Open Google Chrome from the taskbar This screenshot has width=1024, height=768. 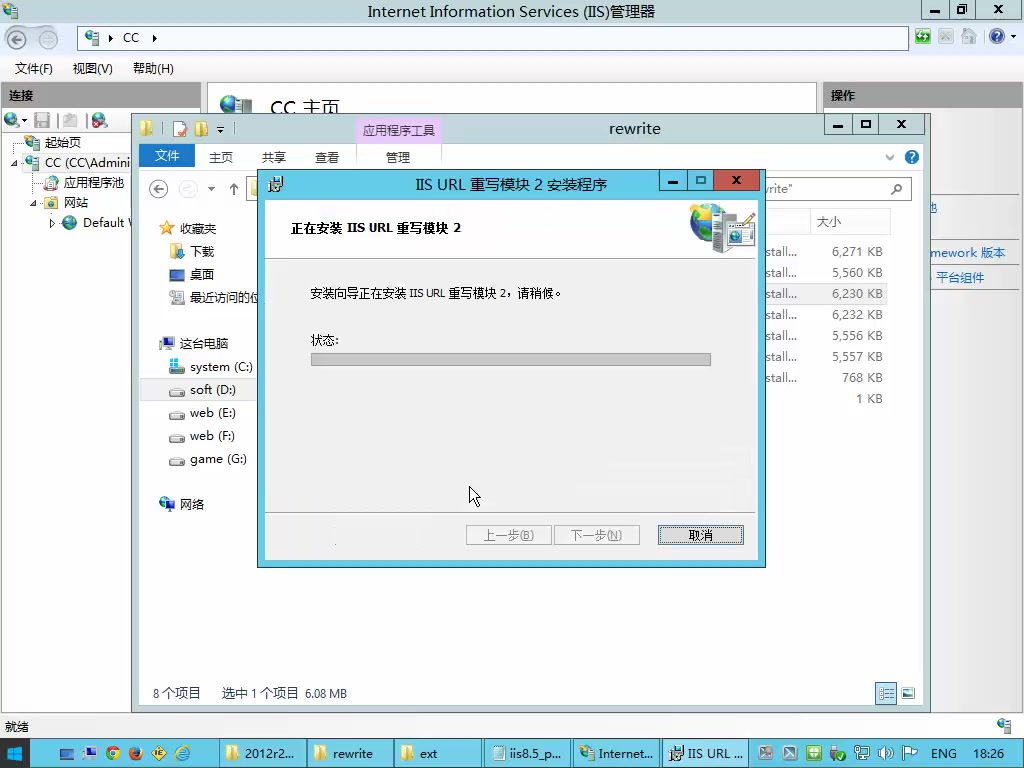[113, 754]
